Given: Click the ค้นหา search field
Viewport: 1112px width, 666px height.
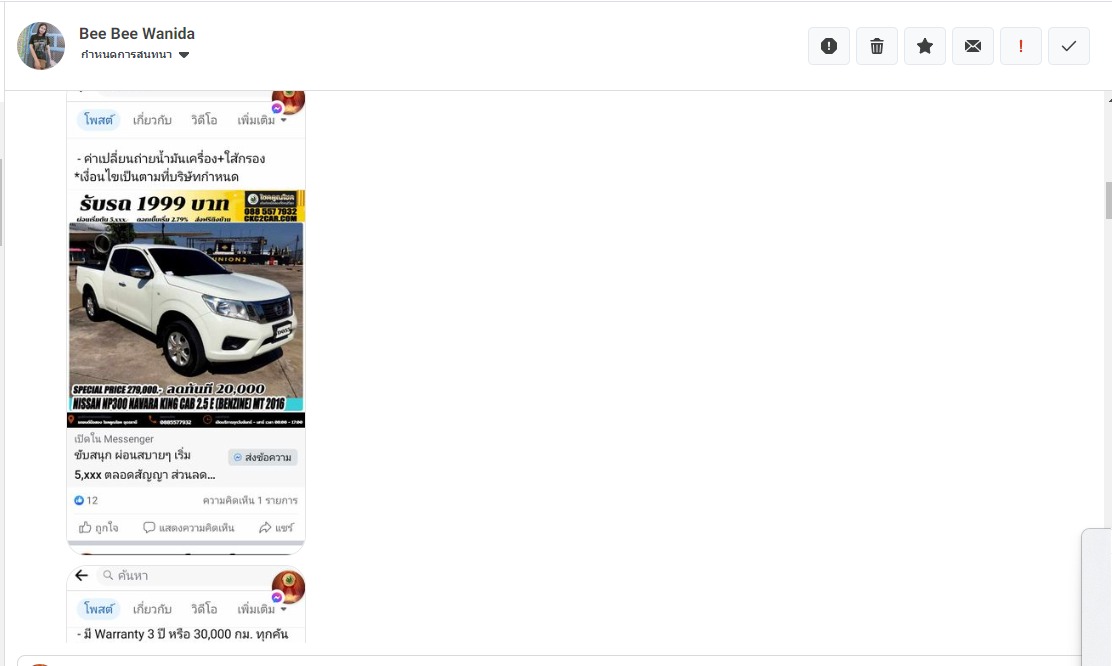Looking at the screenshot, I should pyautogui.click(x=184, y=575).
